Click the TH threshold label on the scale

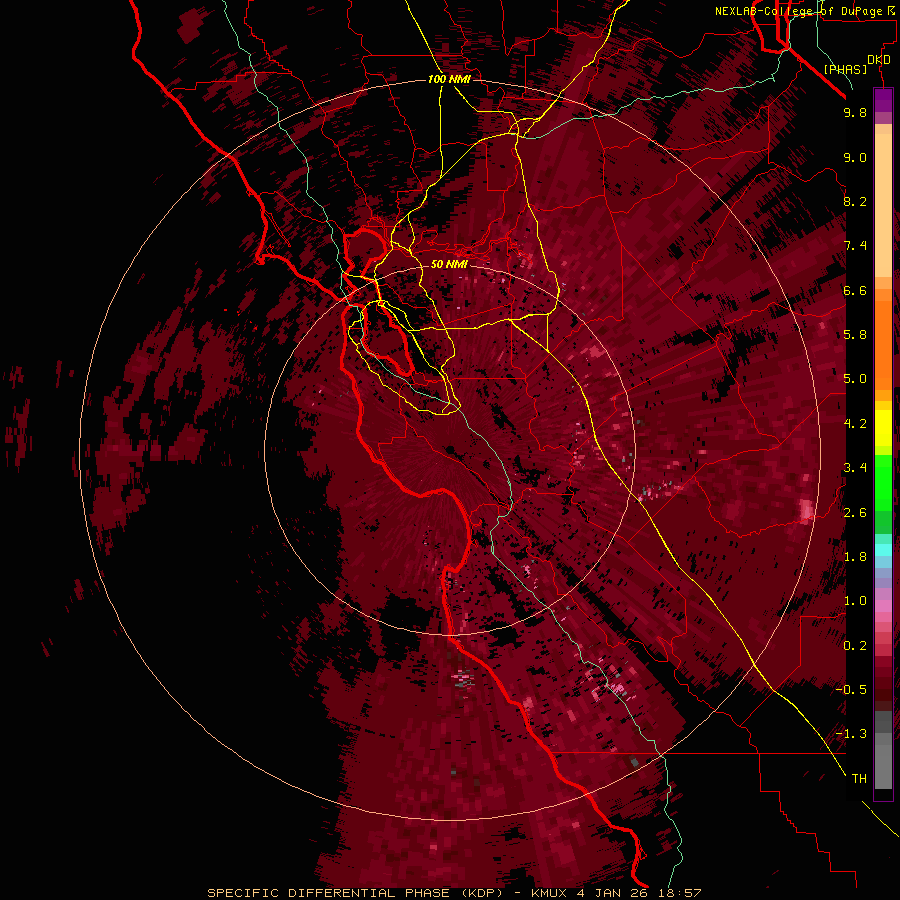(859, 779)
